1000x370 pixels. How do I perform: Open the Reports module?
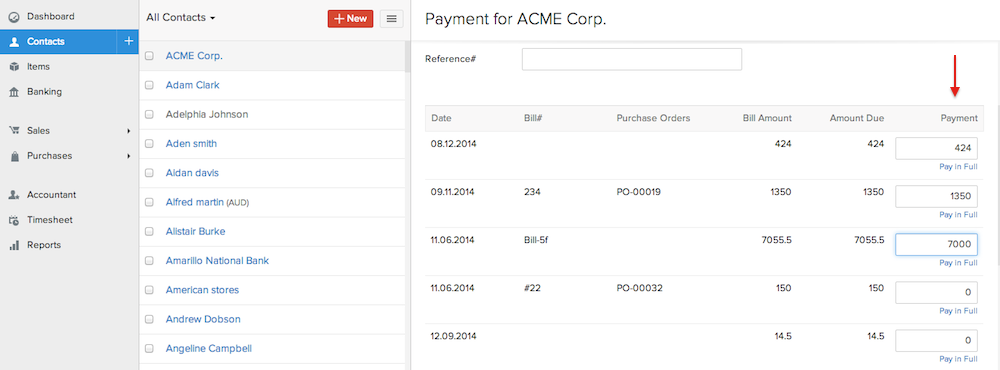(44, 244)
